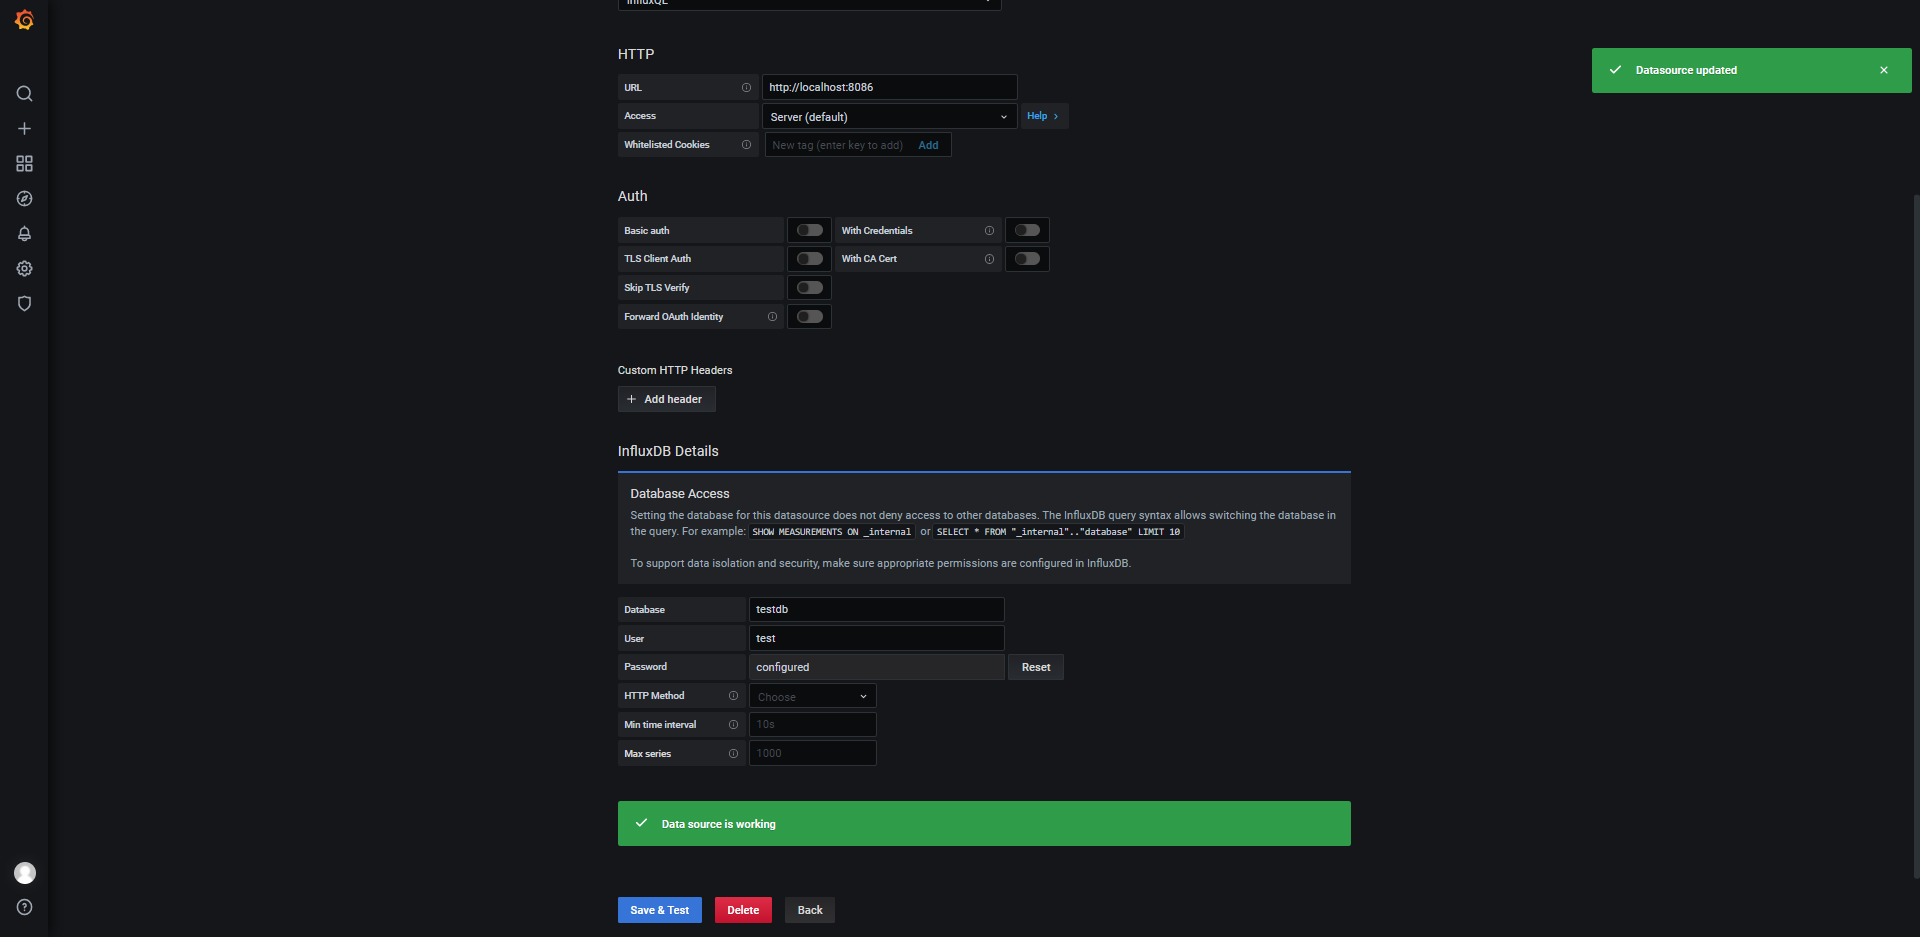
Task: Show info icon for With CA Cert
Action: click(x=989, y=259)
